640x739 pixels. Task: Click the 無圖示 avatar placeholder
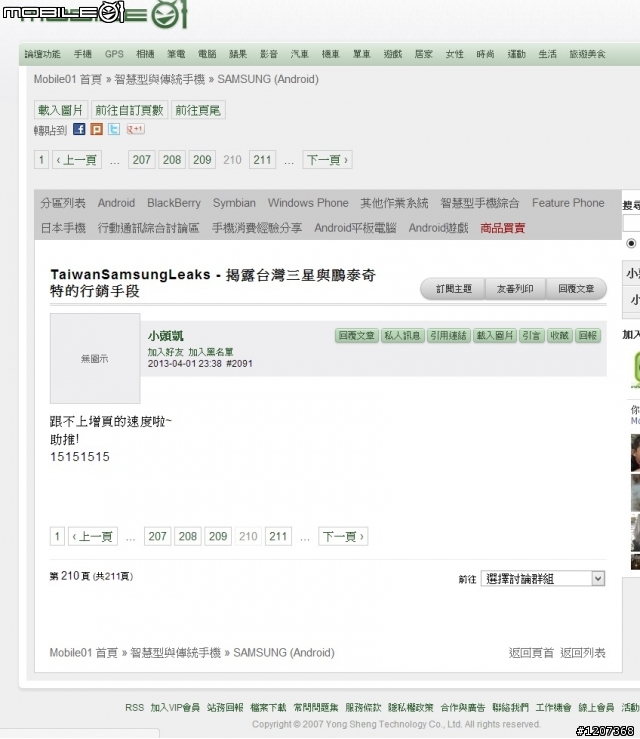[x=95, y=359]
